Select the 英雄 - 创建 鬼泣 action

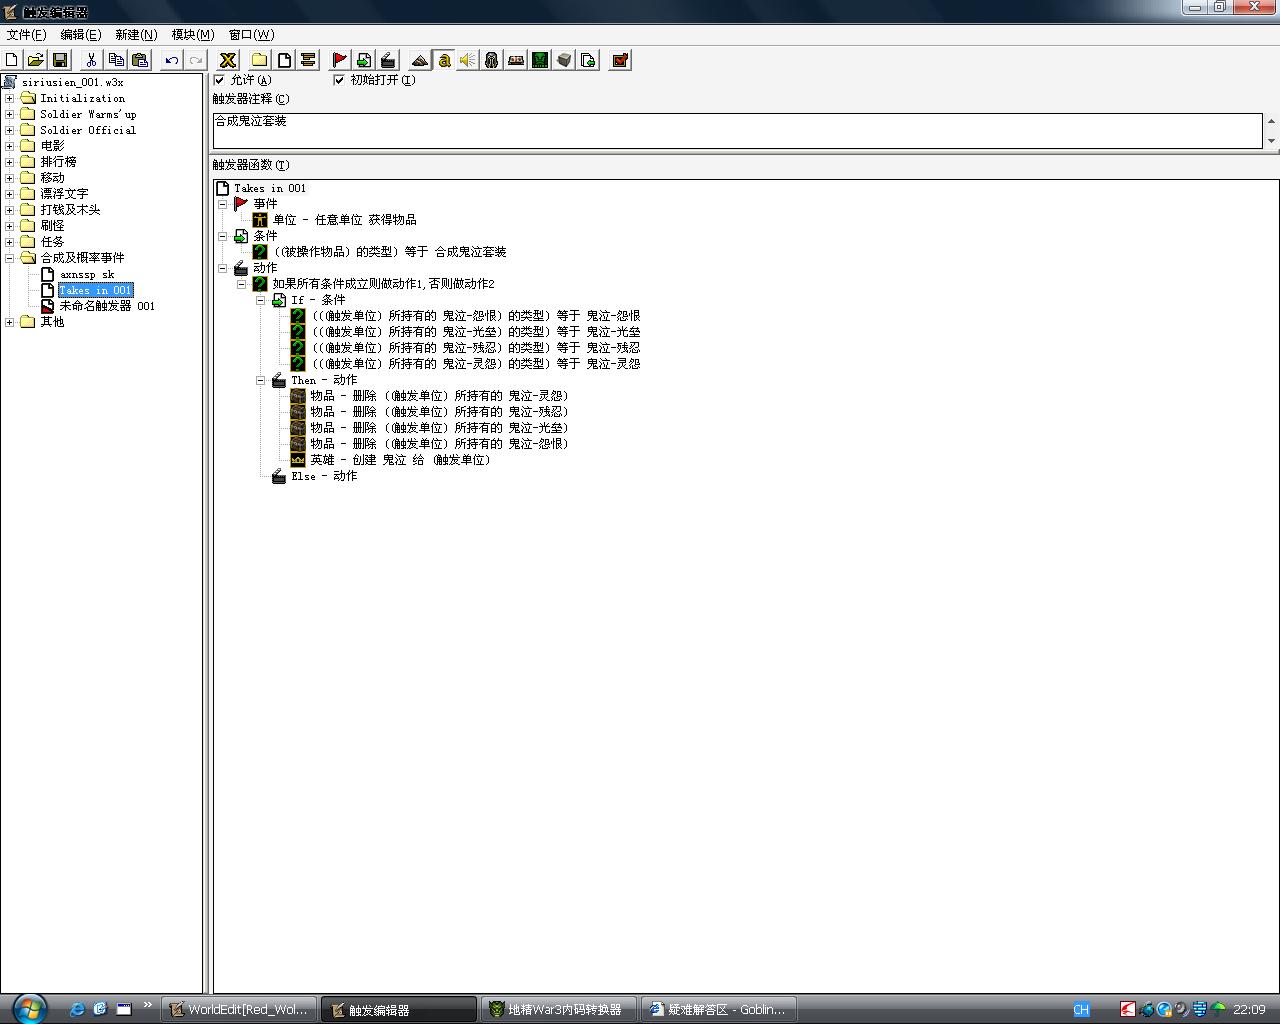tap(401, 460)
